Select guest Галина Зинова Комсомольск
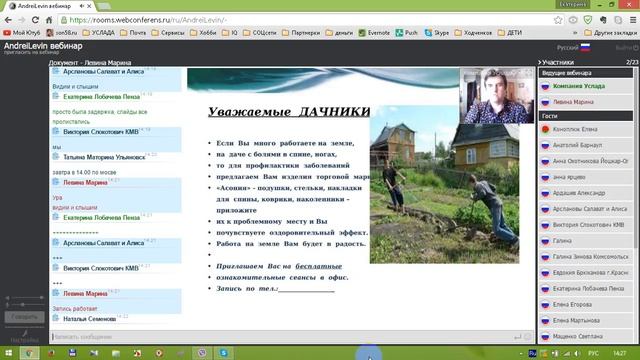The image size is (640, 360). [x=585, y=257]
